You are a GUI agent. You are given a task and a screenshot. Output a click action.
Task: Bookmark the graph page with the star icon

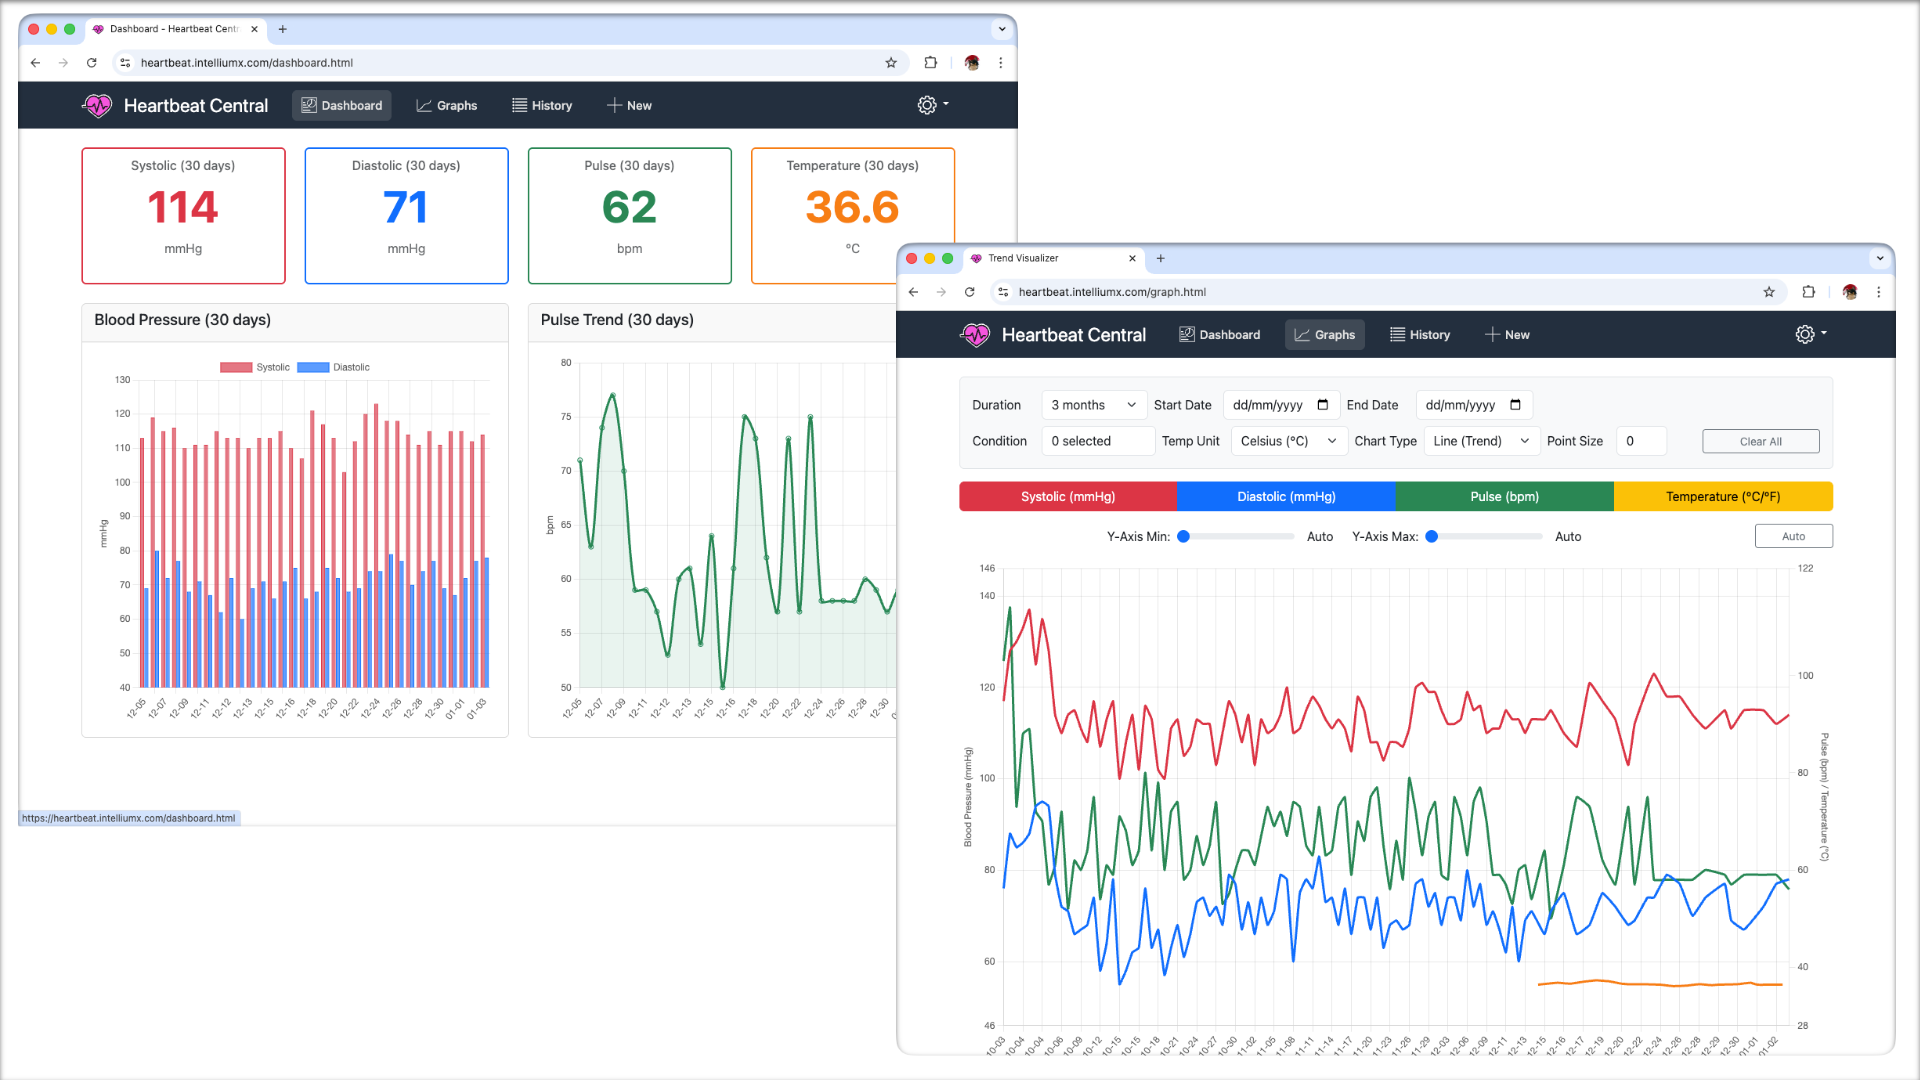[x=1769, y=292]
